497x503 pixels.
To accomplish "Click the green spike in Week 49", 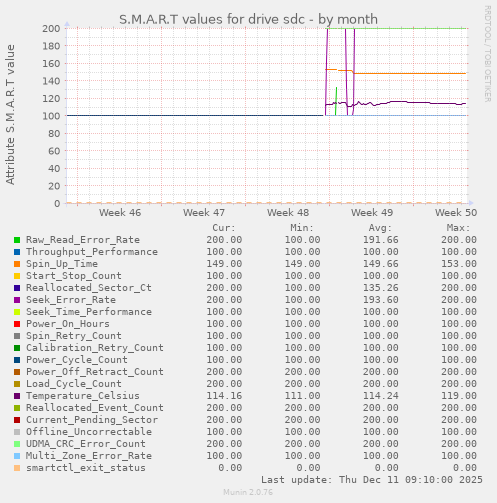I will [336, 101].
